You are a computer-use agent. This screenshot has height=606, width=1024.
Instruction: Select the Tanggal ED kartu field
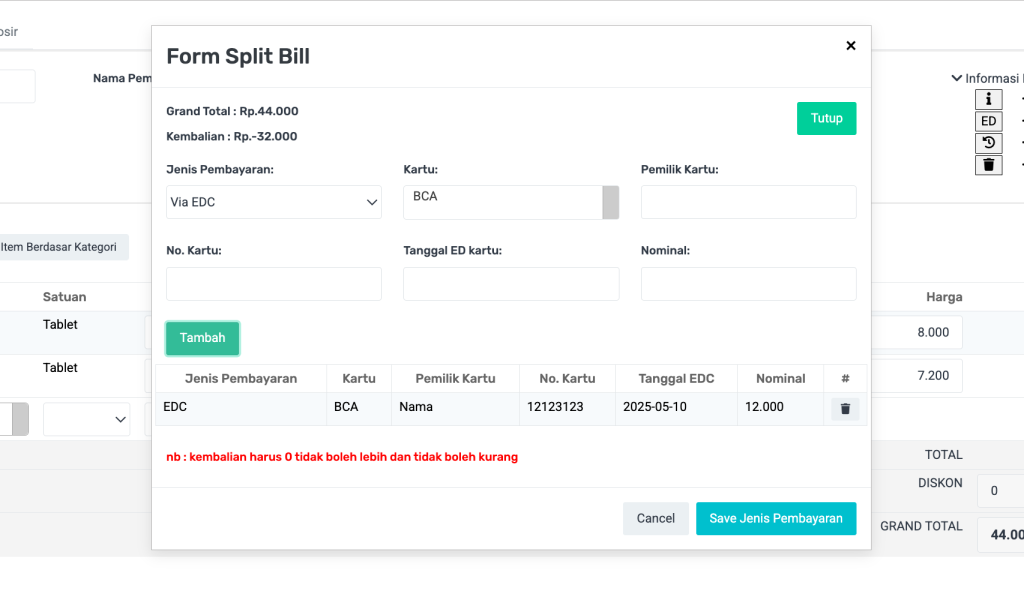click(x=510, y=284)
